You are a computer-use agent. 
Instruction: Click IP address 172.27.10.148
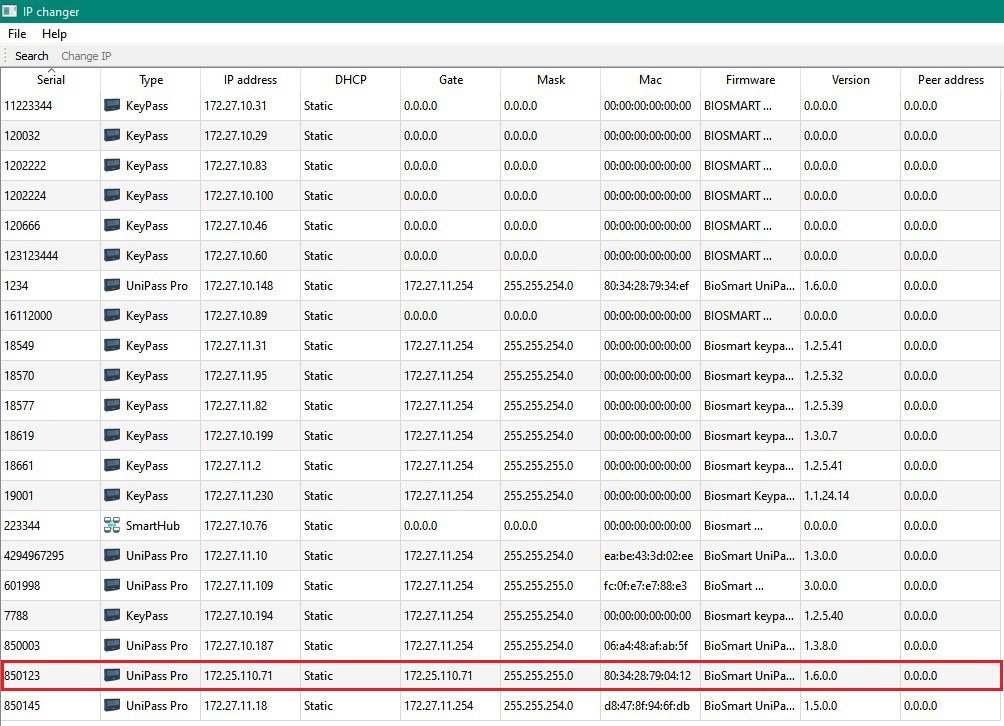click(x=239, y=286)
